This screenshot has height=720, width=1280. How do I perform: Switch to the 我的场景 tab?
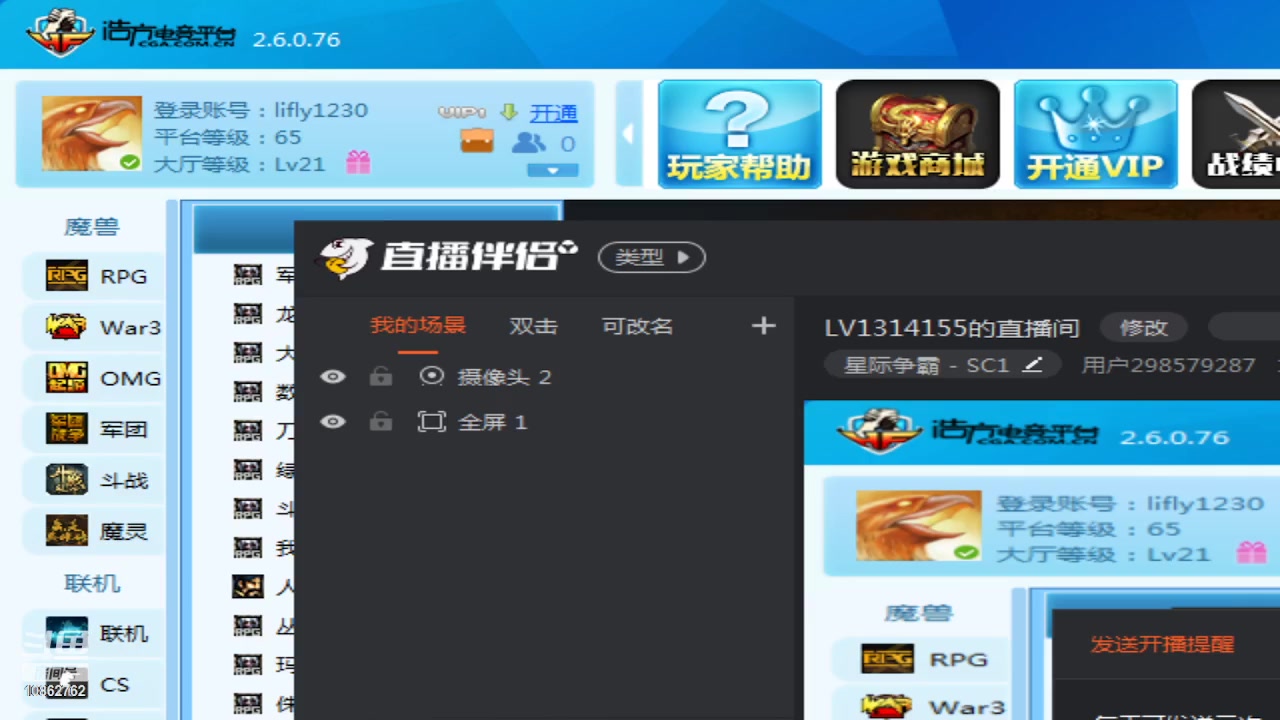tap(418, 326)
